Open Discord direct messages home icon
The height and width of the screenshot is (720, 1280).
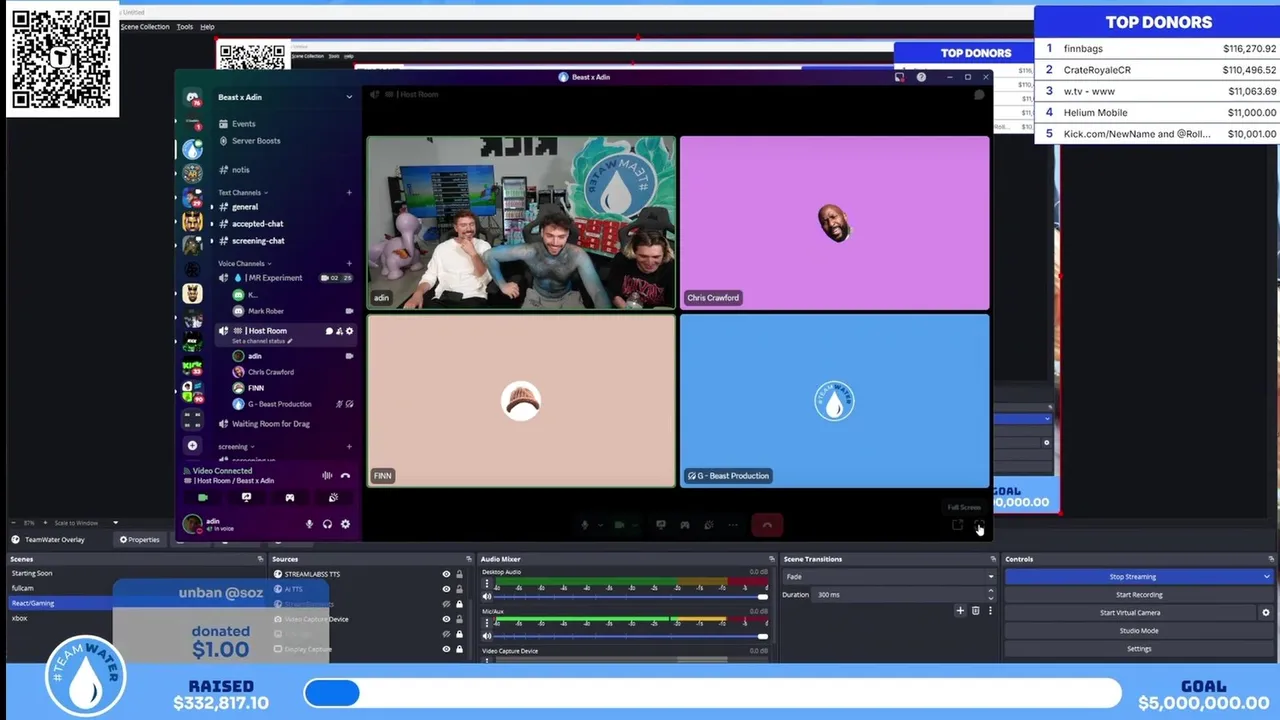(x=192, y=98)
